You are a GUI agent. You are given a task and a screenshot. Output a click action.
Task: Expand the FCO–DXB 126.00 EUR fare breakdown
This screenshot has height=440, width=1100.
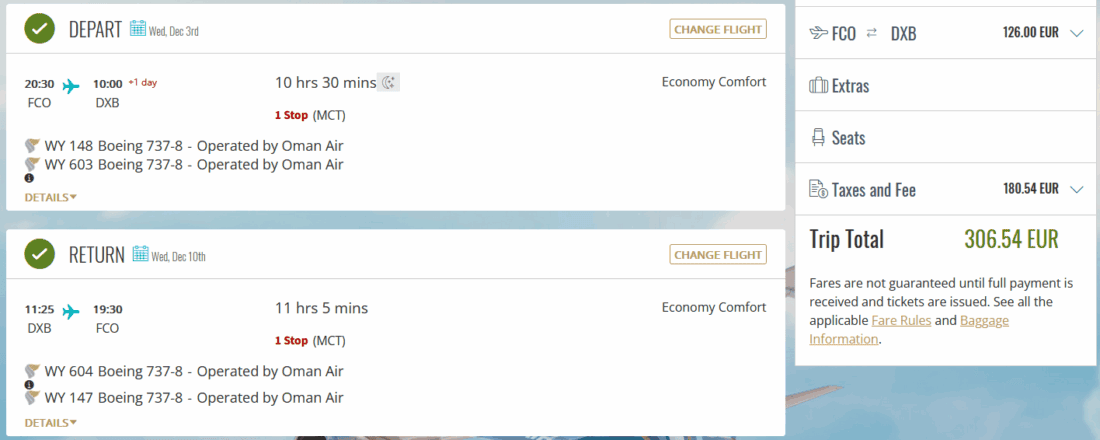(x=1076, y=33)
